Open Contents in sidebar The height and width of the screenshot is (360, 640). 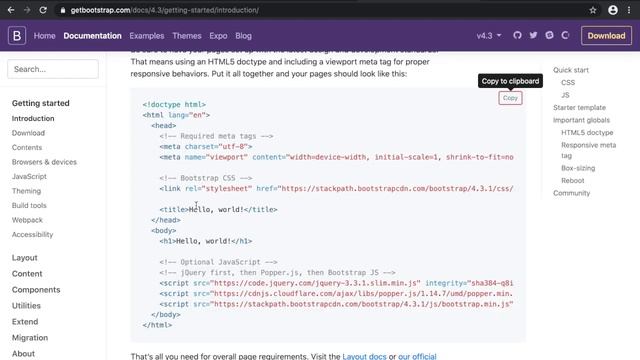tap(27, 147)
